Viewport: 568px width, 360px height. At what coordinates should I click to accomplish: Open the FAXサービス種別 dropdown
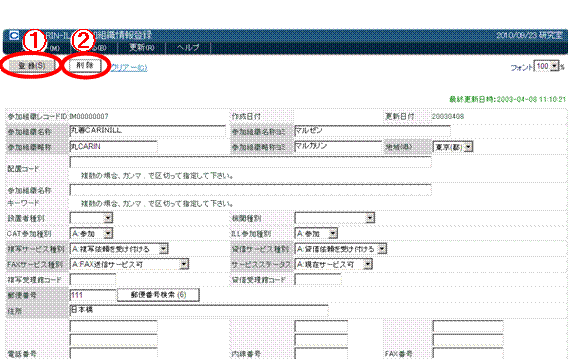coord(129,264)
